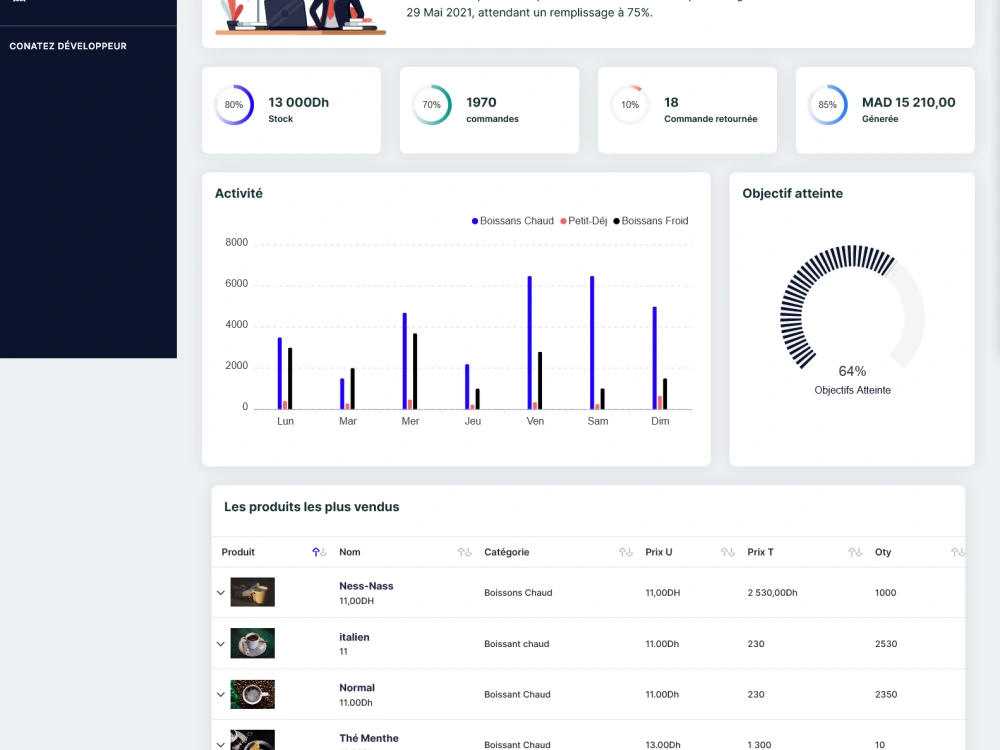Toggle Petit-Déj legend series
Viewport: 1000px width, 750px height.
pos(584,221)
